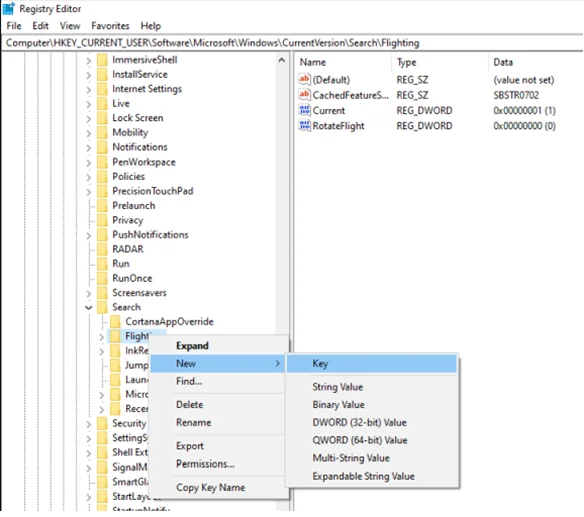
Task: Select the RotateFlight value name
Action: 339,126
